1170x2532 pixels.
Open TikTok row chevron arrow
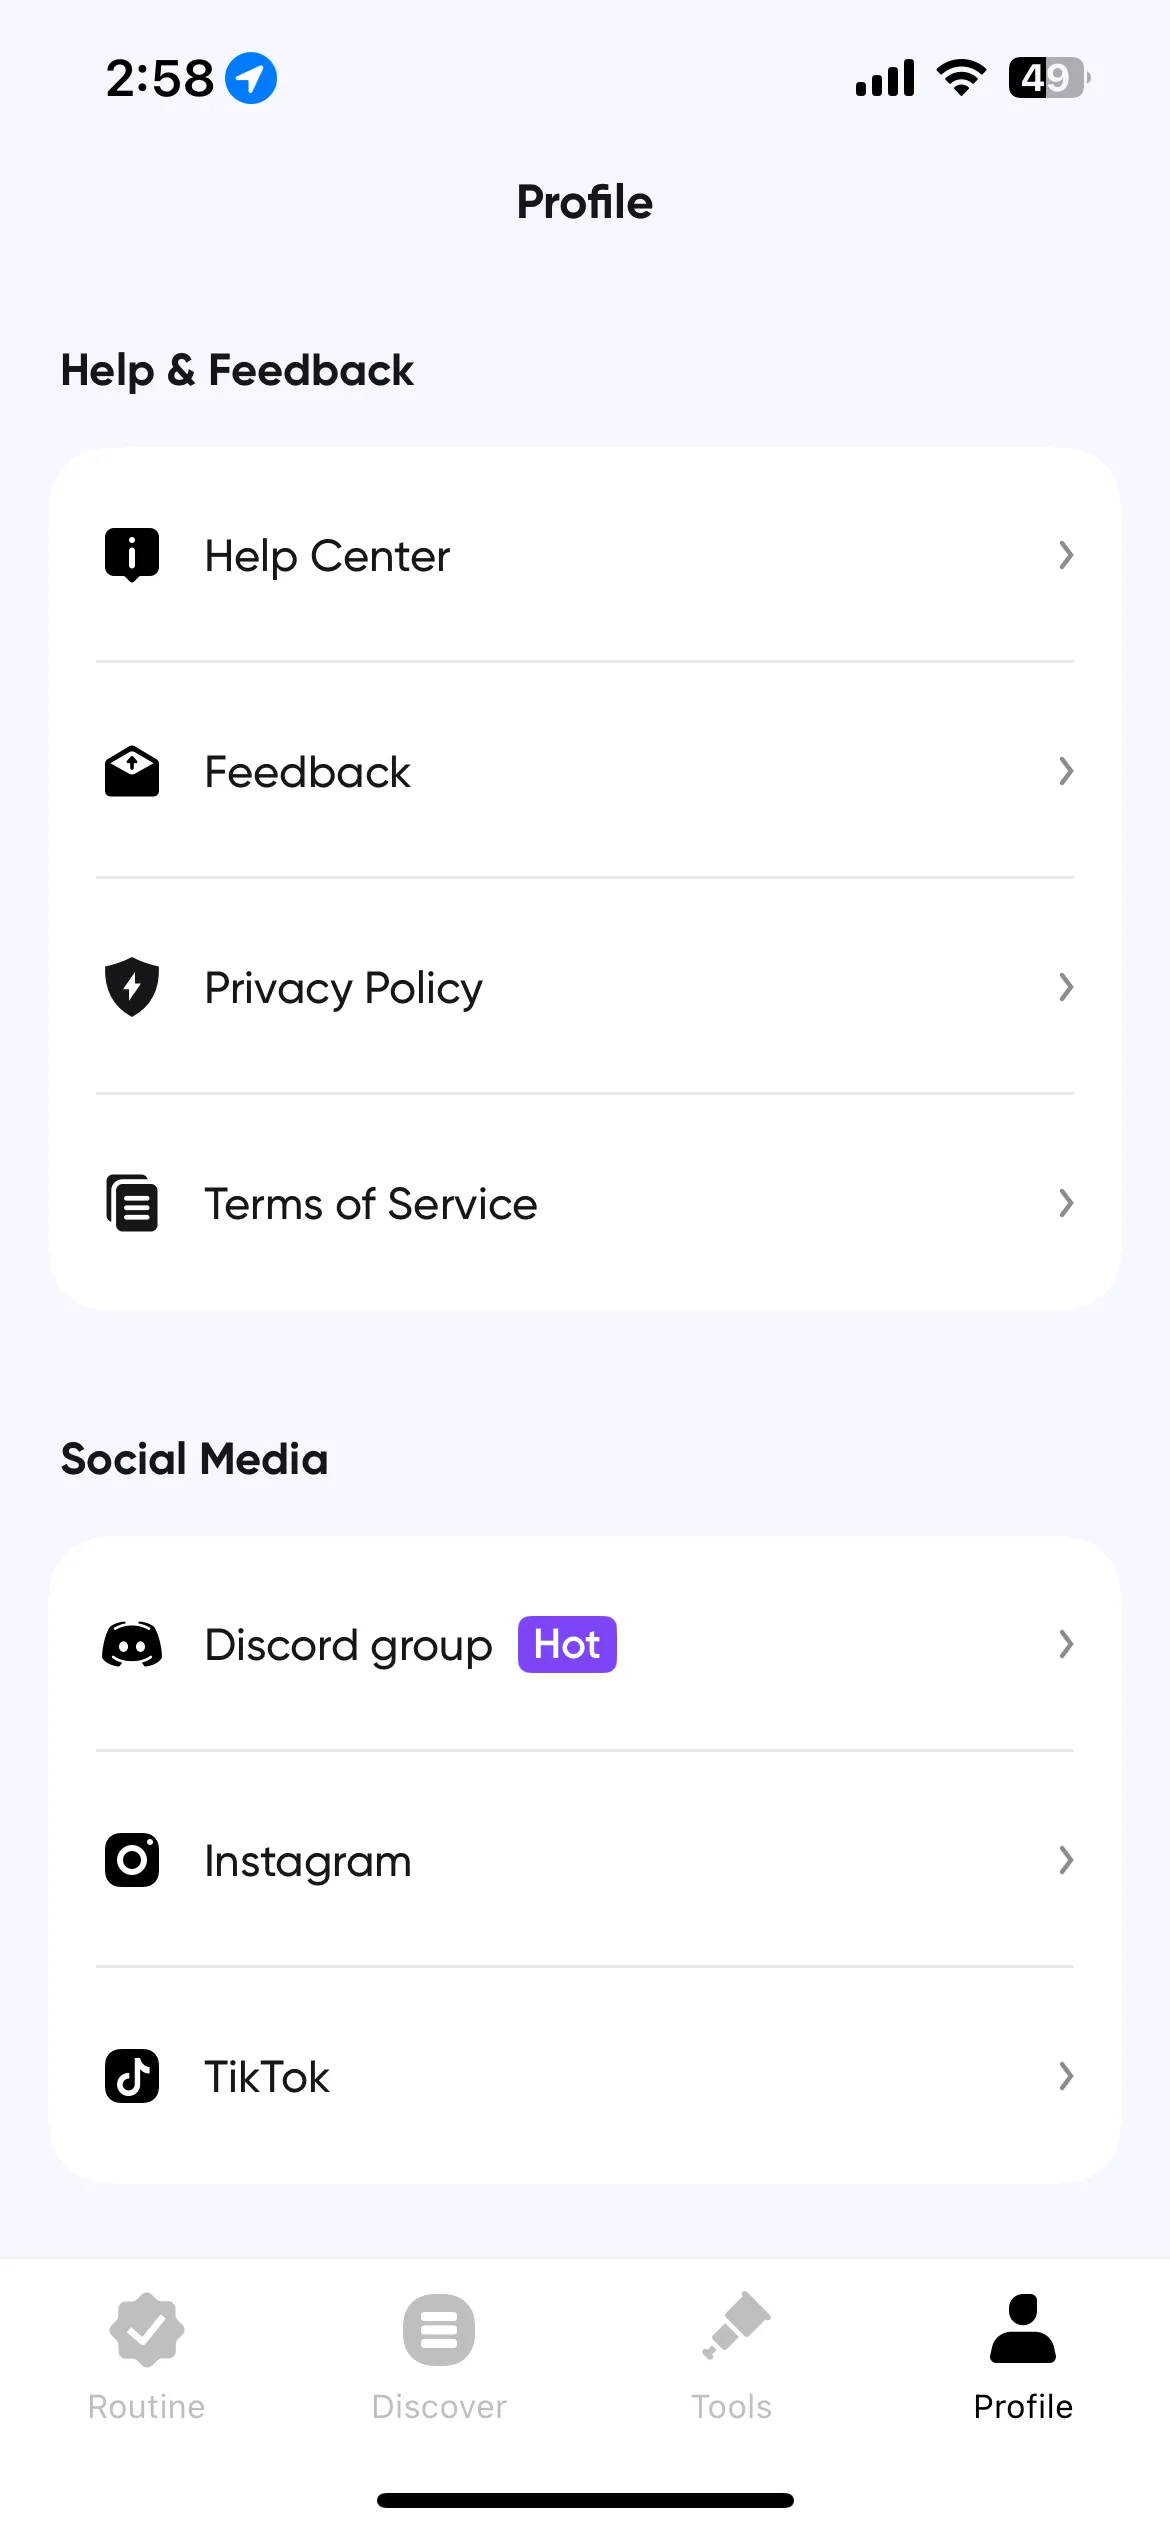[1066, 2076]
